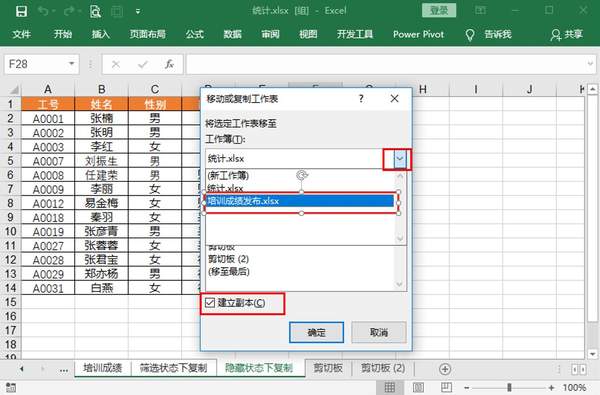Click the 登录 sign-in button

point(439,10)
